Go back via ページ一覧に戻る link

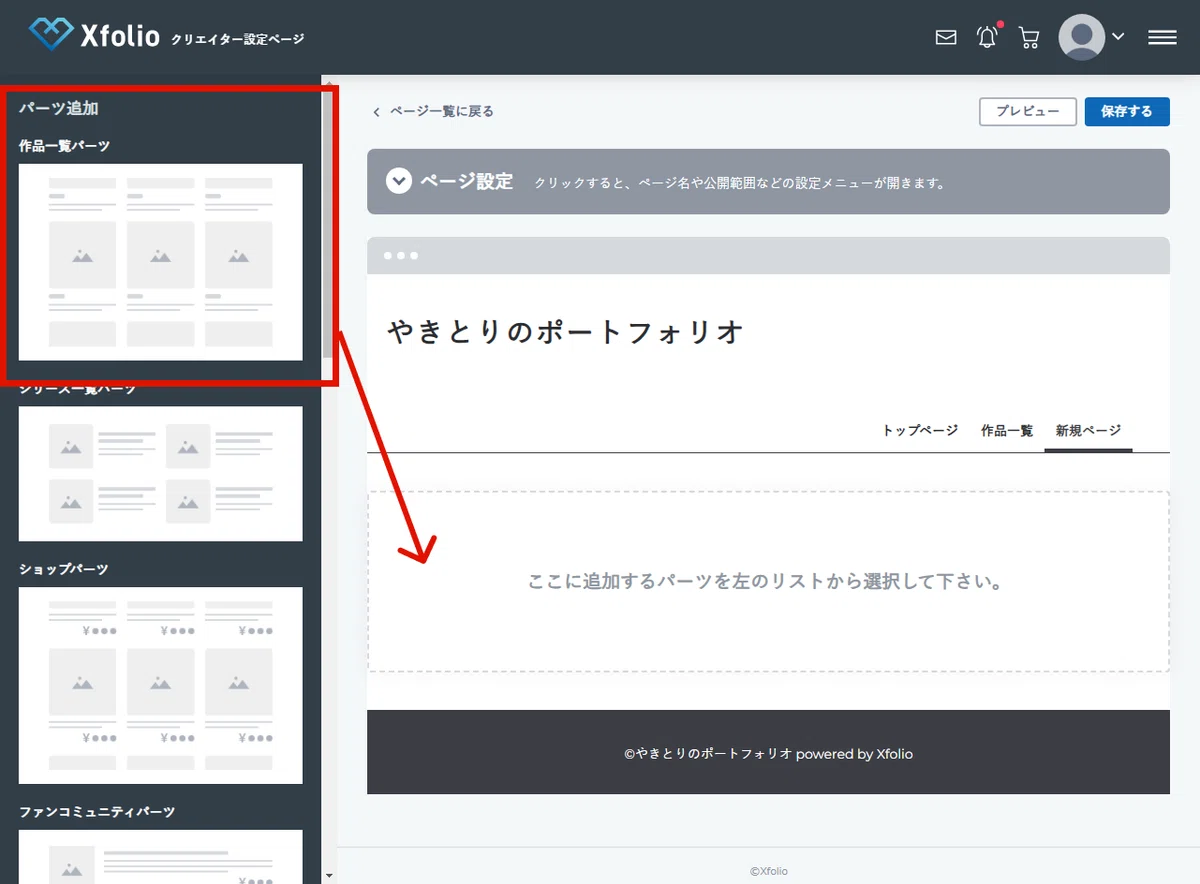(x=433, y=111)
